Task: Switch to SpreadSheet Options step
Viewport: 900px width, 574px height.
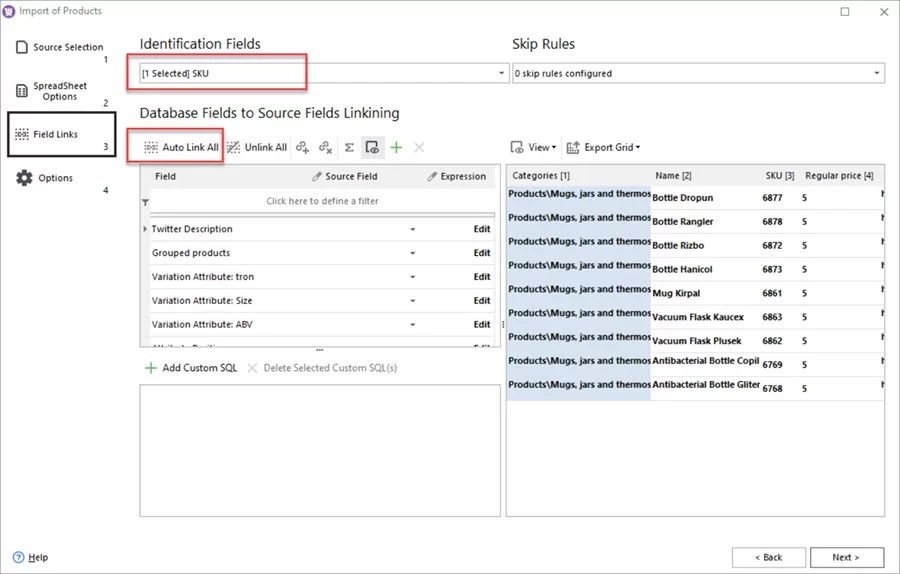Action: [60, 91]
